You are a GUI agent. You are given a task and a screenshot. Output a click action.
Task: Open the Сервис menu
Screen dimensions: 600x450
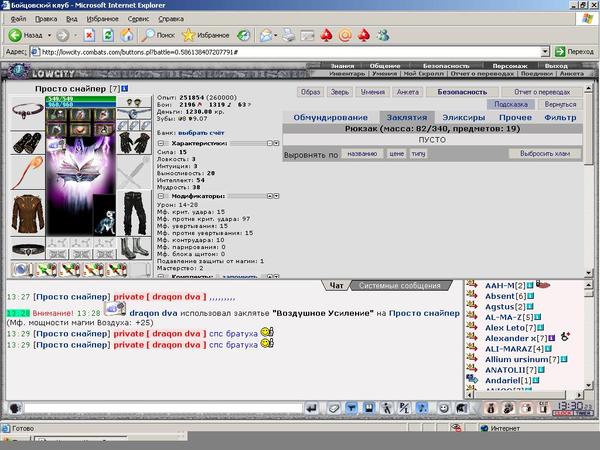138,19
